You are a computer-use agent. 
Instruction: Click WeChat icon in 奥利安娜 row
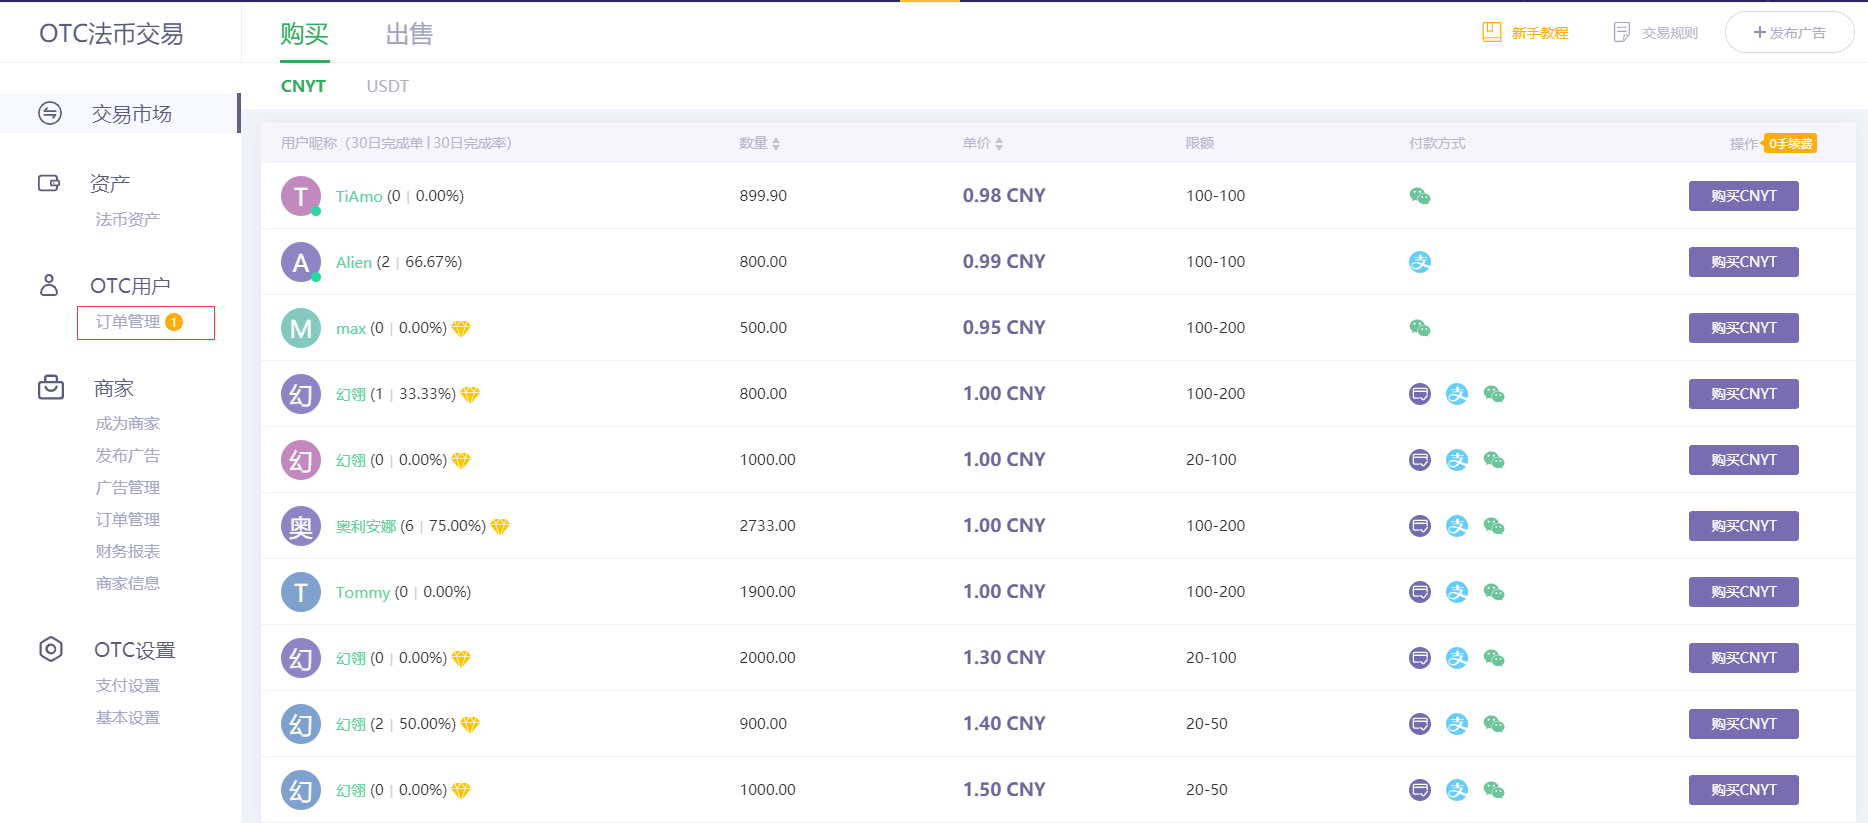tap(1494, 526)
